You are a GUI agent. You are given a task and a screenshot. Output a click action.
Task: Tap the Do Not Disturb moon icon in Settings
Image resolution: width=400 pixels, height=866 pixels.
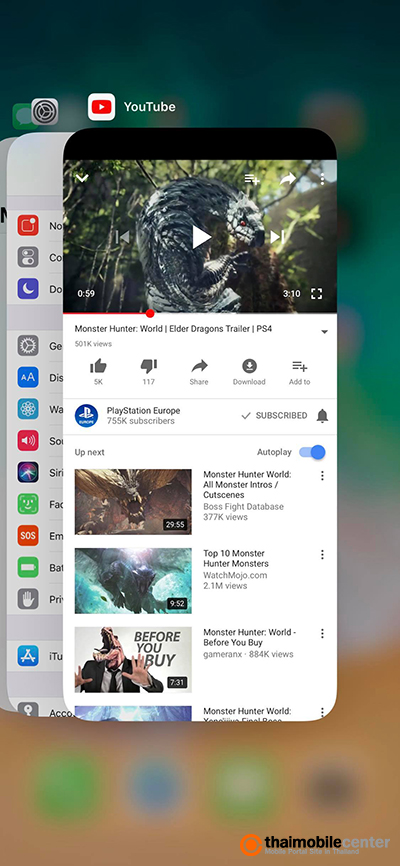[x=28, y=288]
